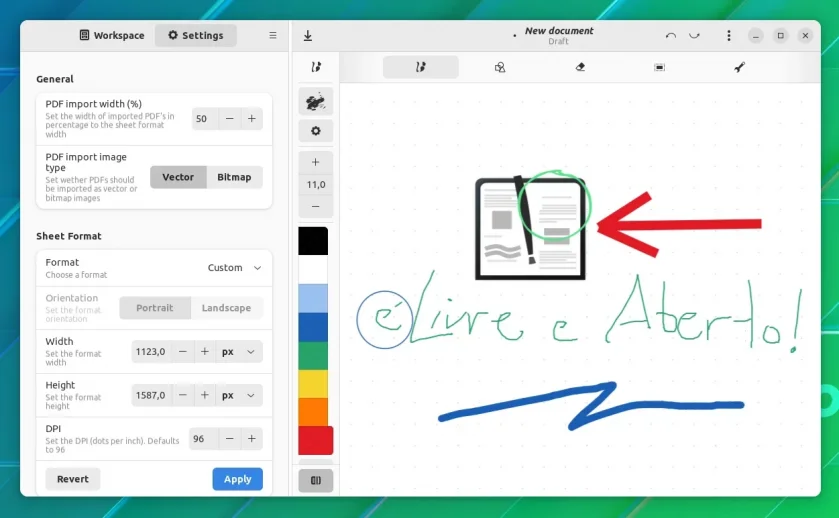Select the Shaper tool icon
Image resolution: width=840 pixels, height=518 pixels.
click(x=500, y=67)
